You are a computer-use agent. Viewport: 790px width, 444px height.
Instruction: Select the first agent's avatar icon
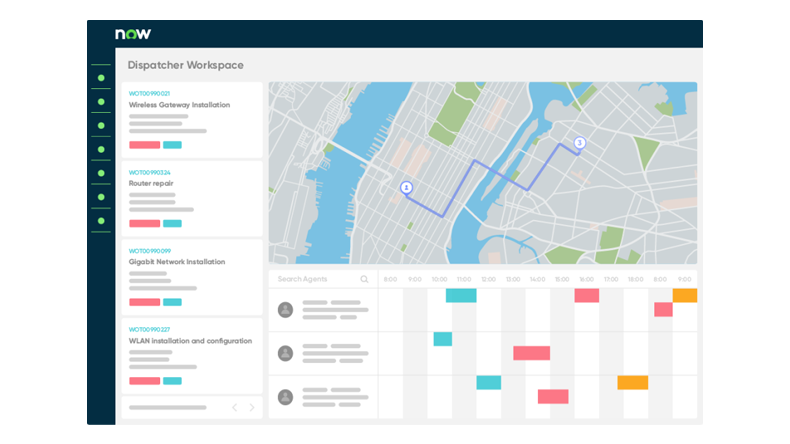pos(285,309)
